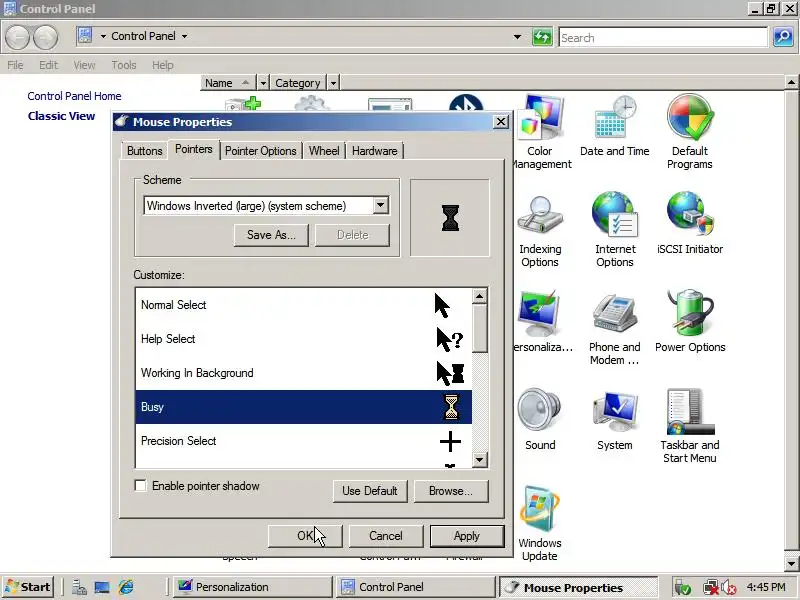Viewport: 800px width, 600px height.
Task: Open the Name column dropdown arrow
Action: click(x=263, y=83)
